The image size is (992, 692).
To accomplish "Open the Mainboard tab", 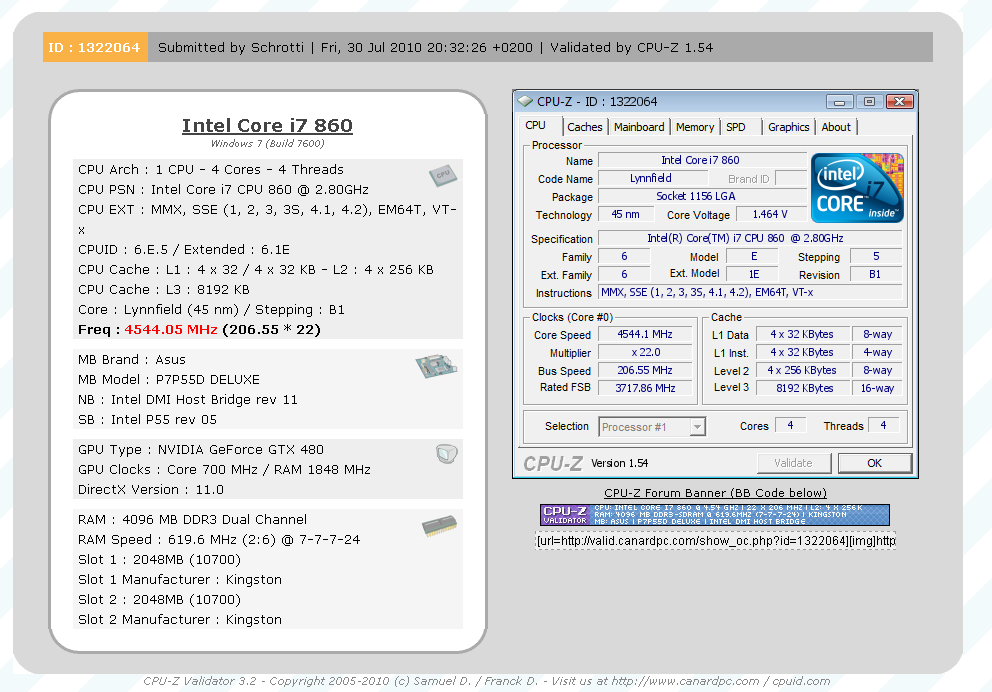I will tap(639, 127).
